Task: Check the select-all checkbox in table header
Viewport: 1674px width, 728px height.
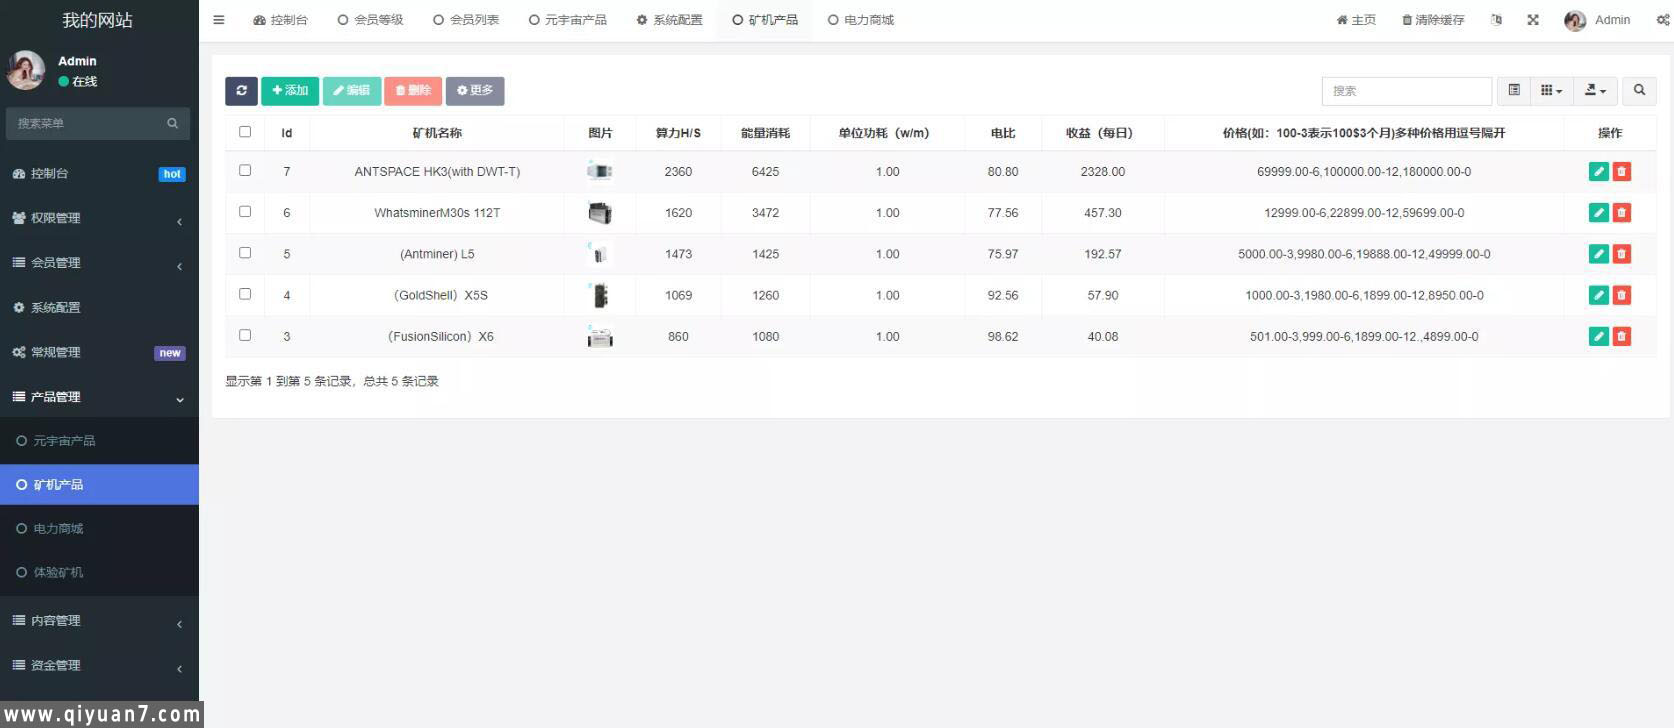Action: coord(245,132)
